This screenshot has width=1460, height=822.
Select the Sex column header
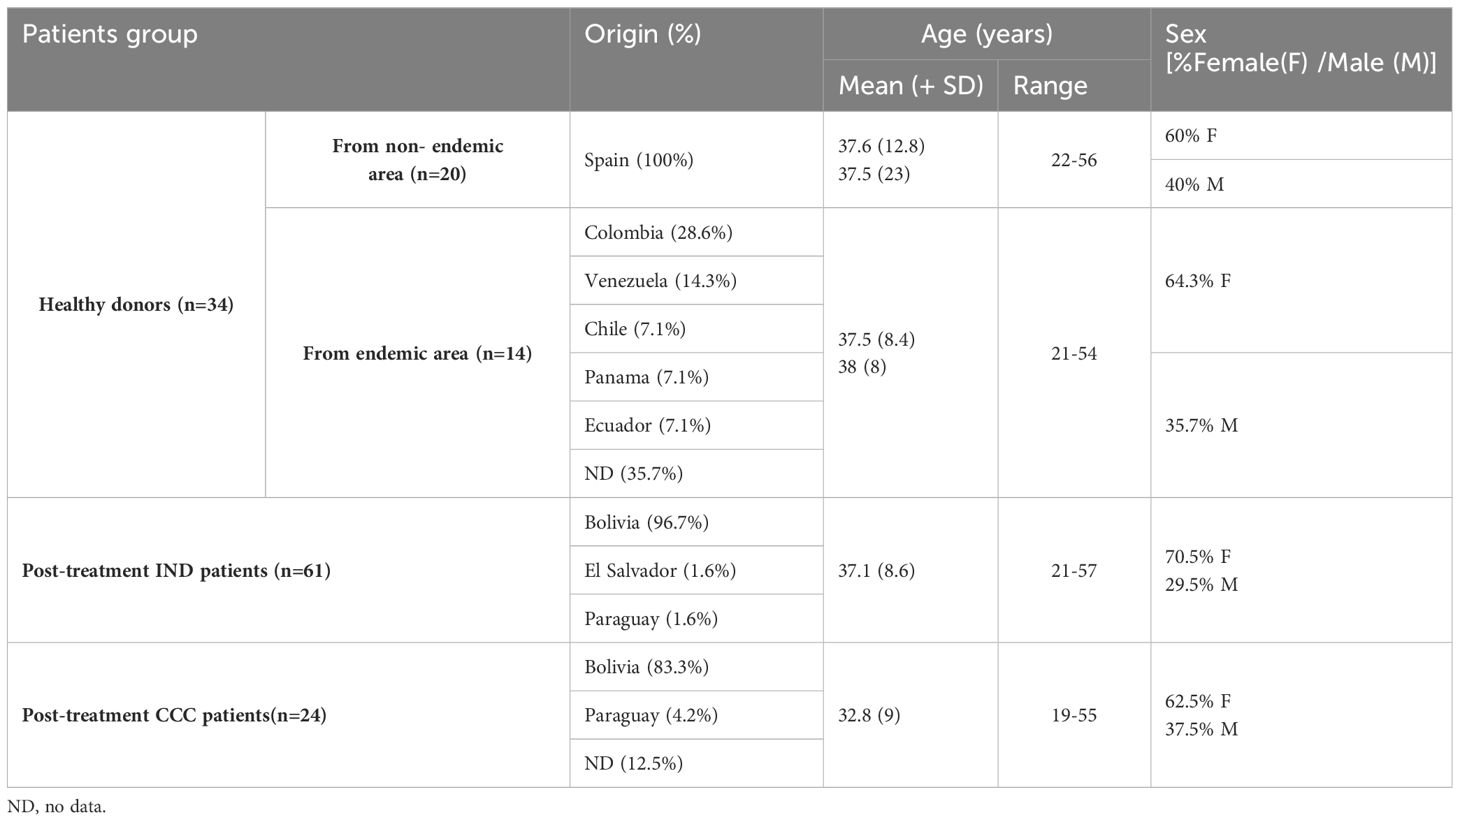click(x=1301, y=59)
